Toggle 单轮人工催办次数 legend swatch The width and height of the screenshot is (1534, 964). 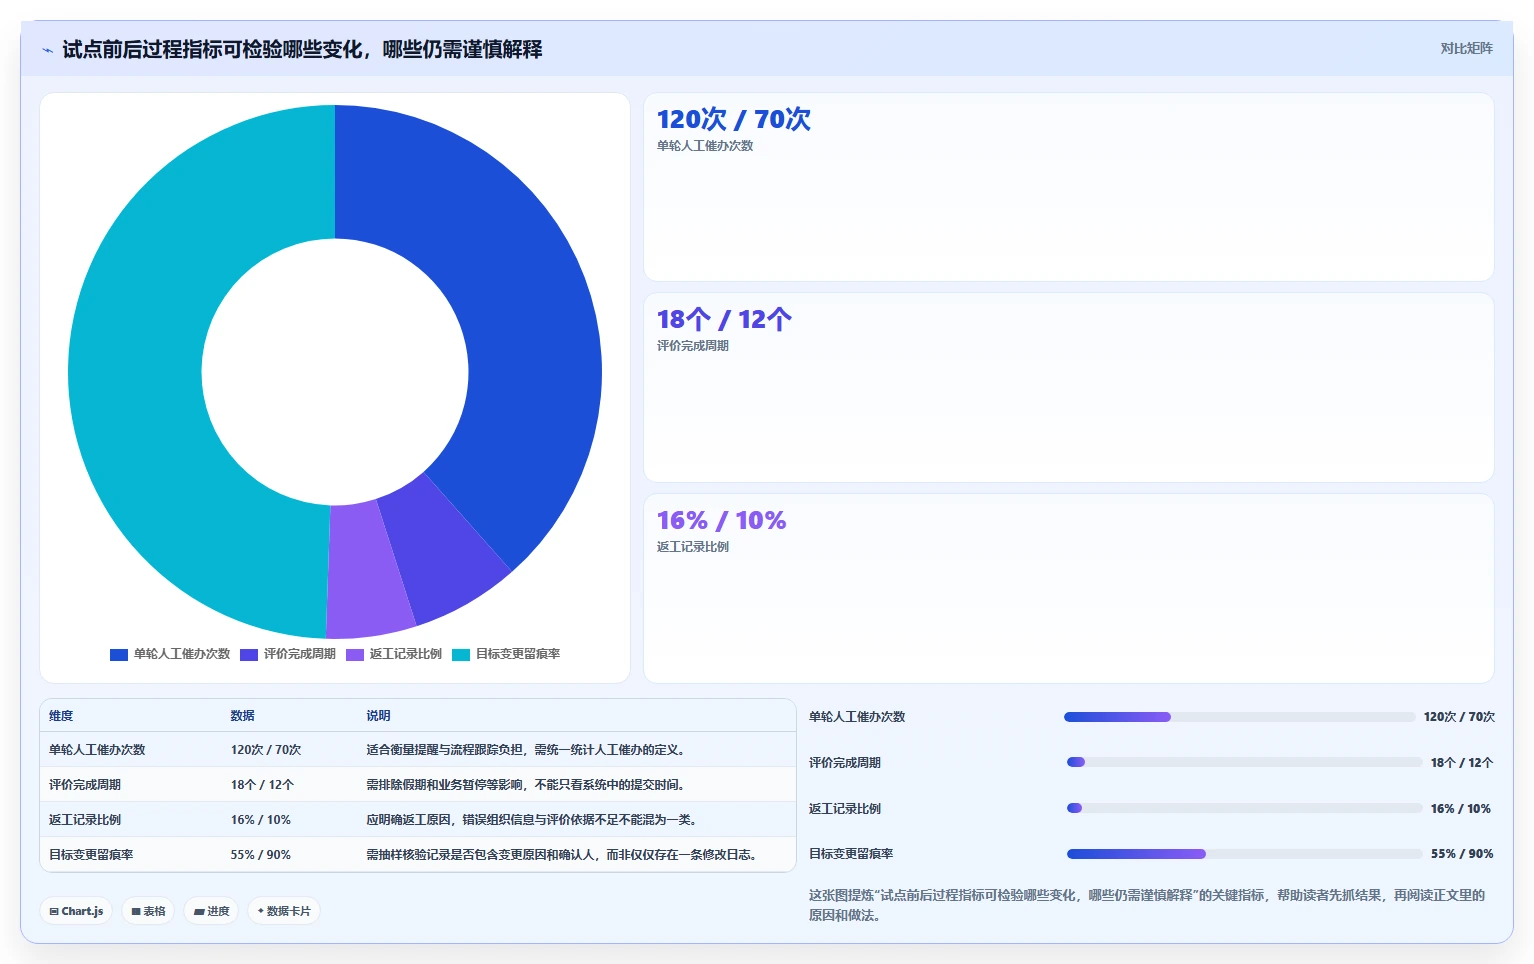[119, 655]
